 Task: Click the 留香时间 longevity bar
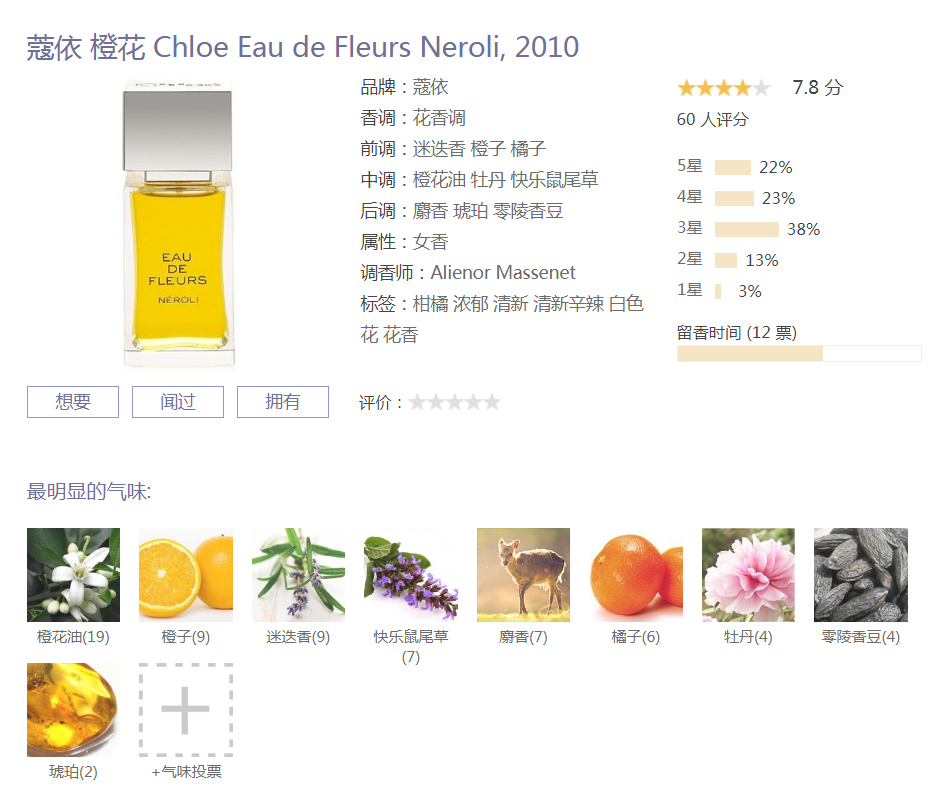click(x=799, y=354)
